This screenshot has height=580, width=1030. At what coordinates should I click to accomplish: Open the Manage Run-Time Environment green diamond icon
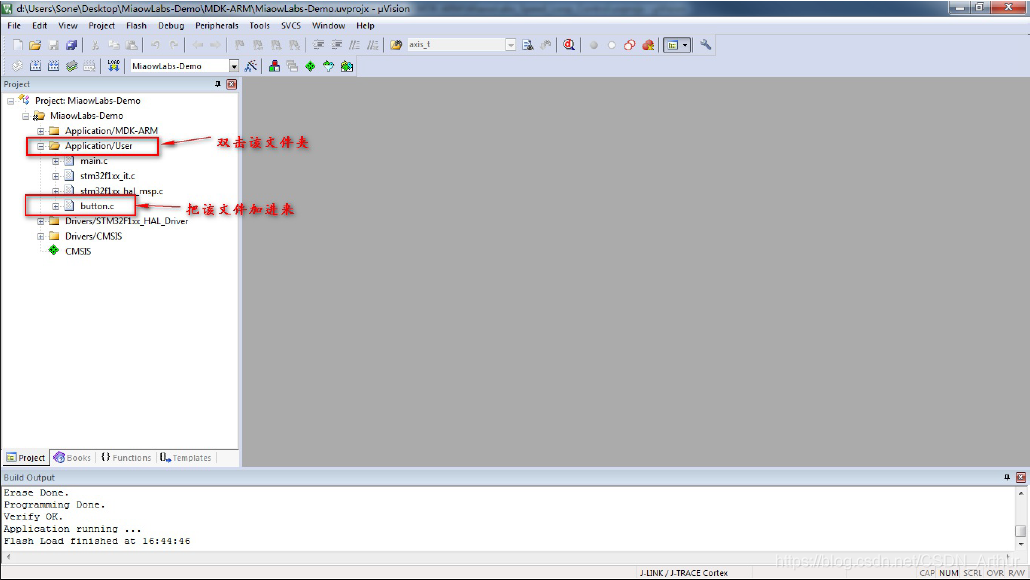click(310, 66)
